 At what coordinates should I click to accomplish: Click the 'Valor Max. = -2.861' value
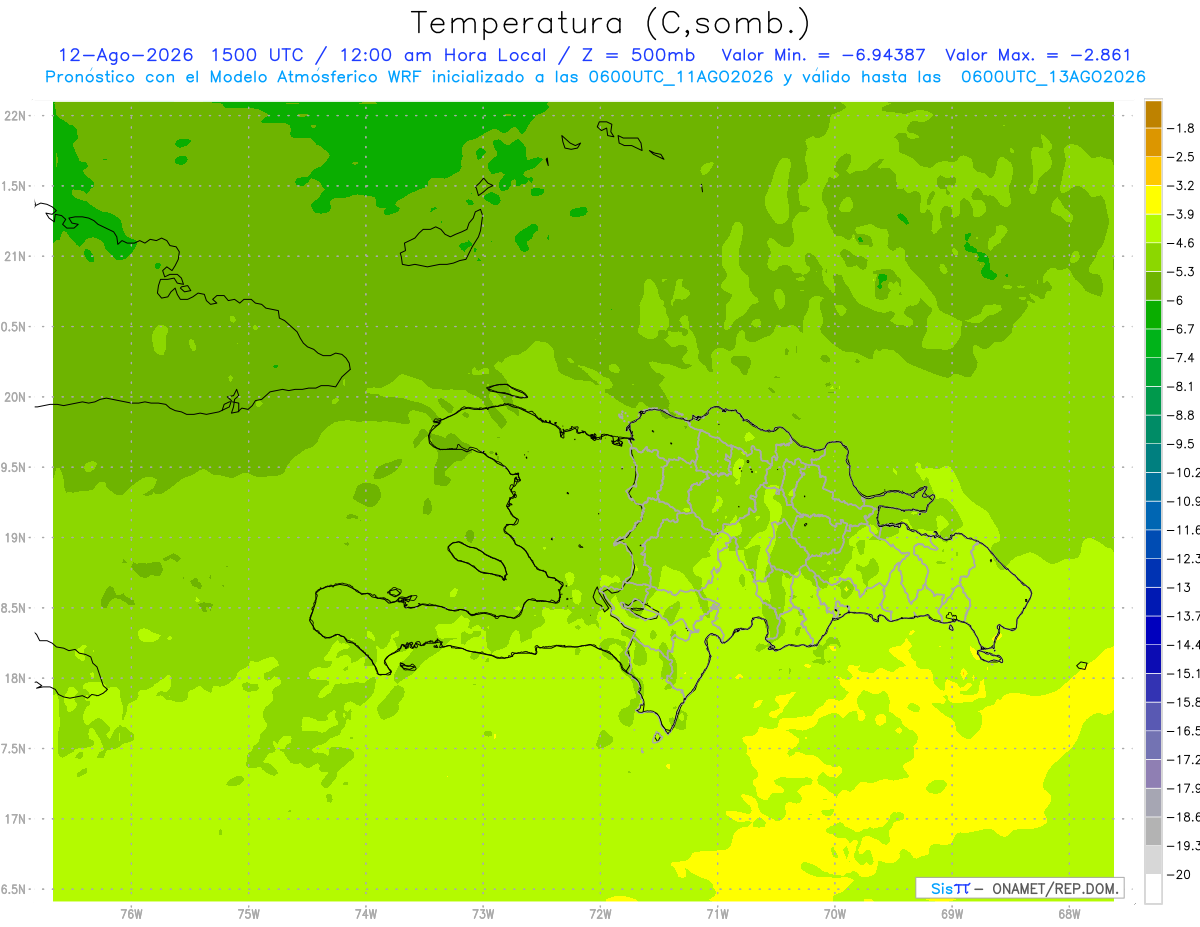pyautogui.click(x=1038, y=55)
